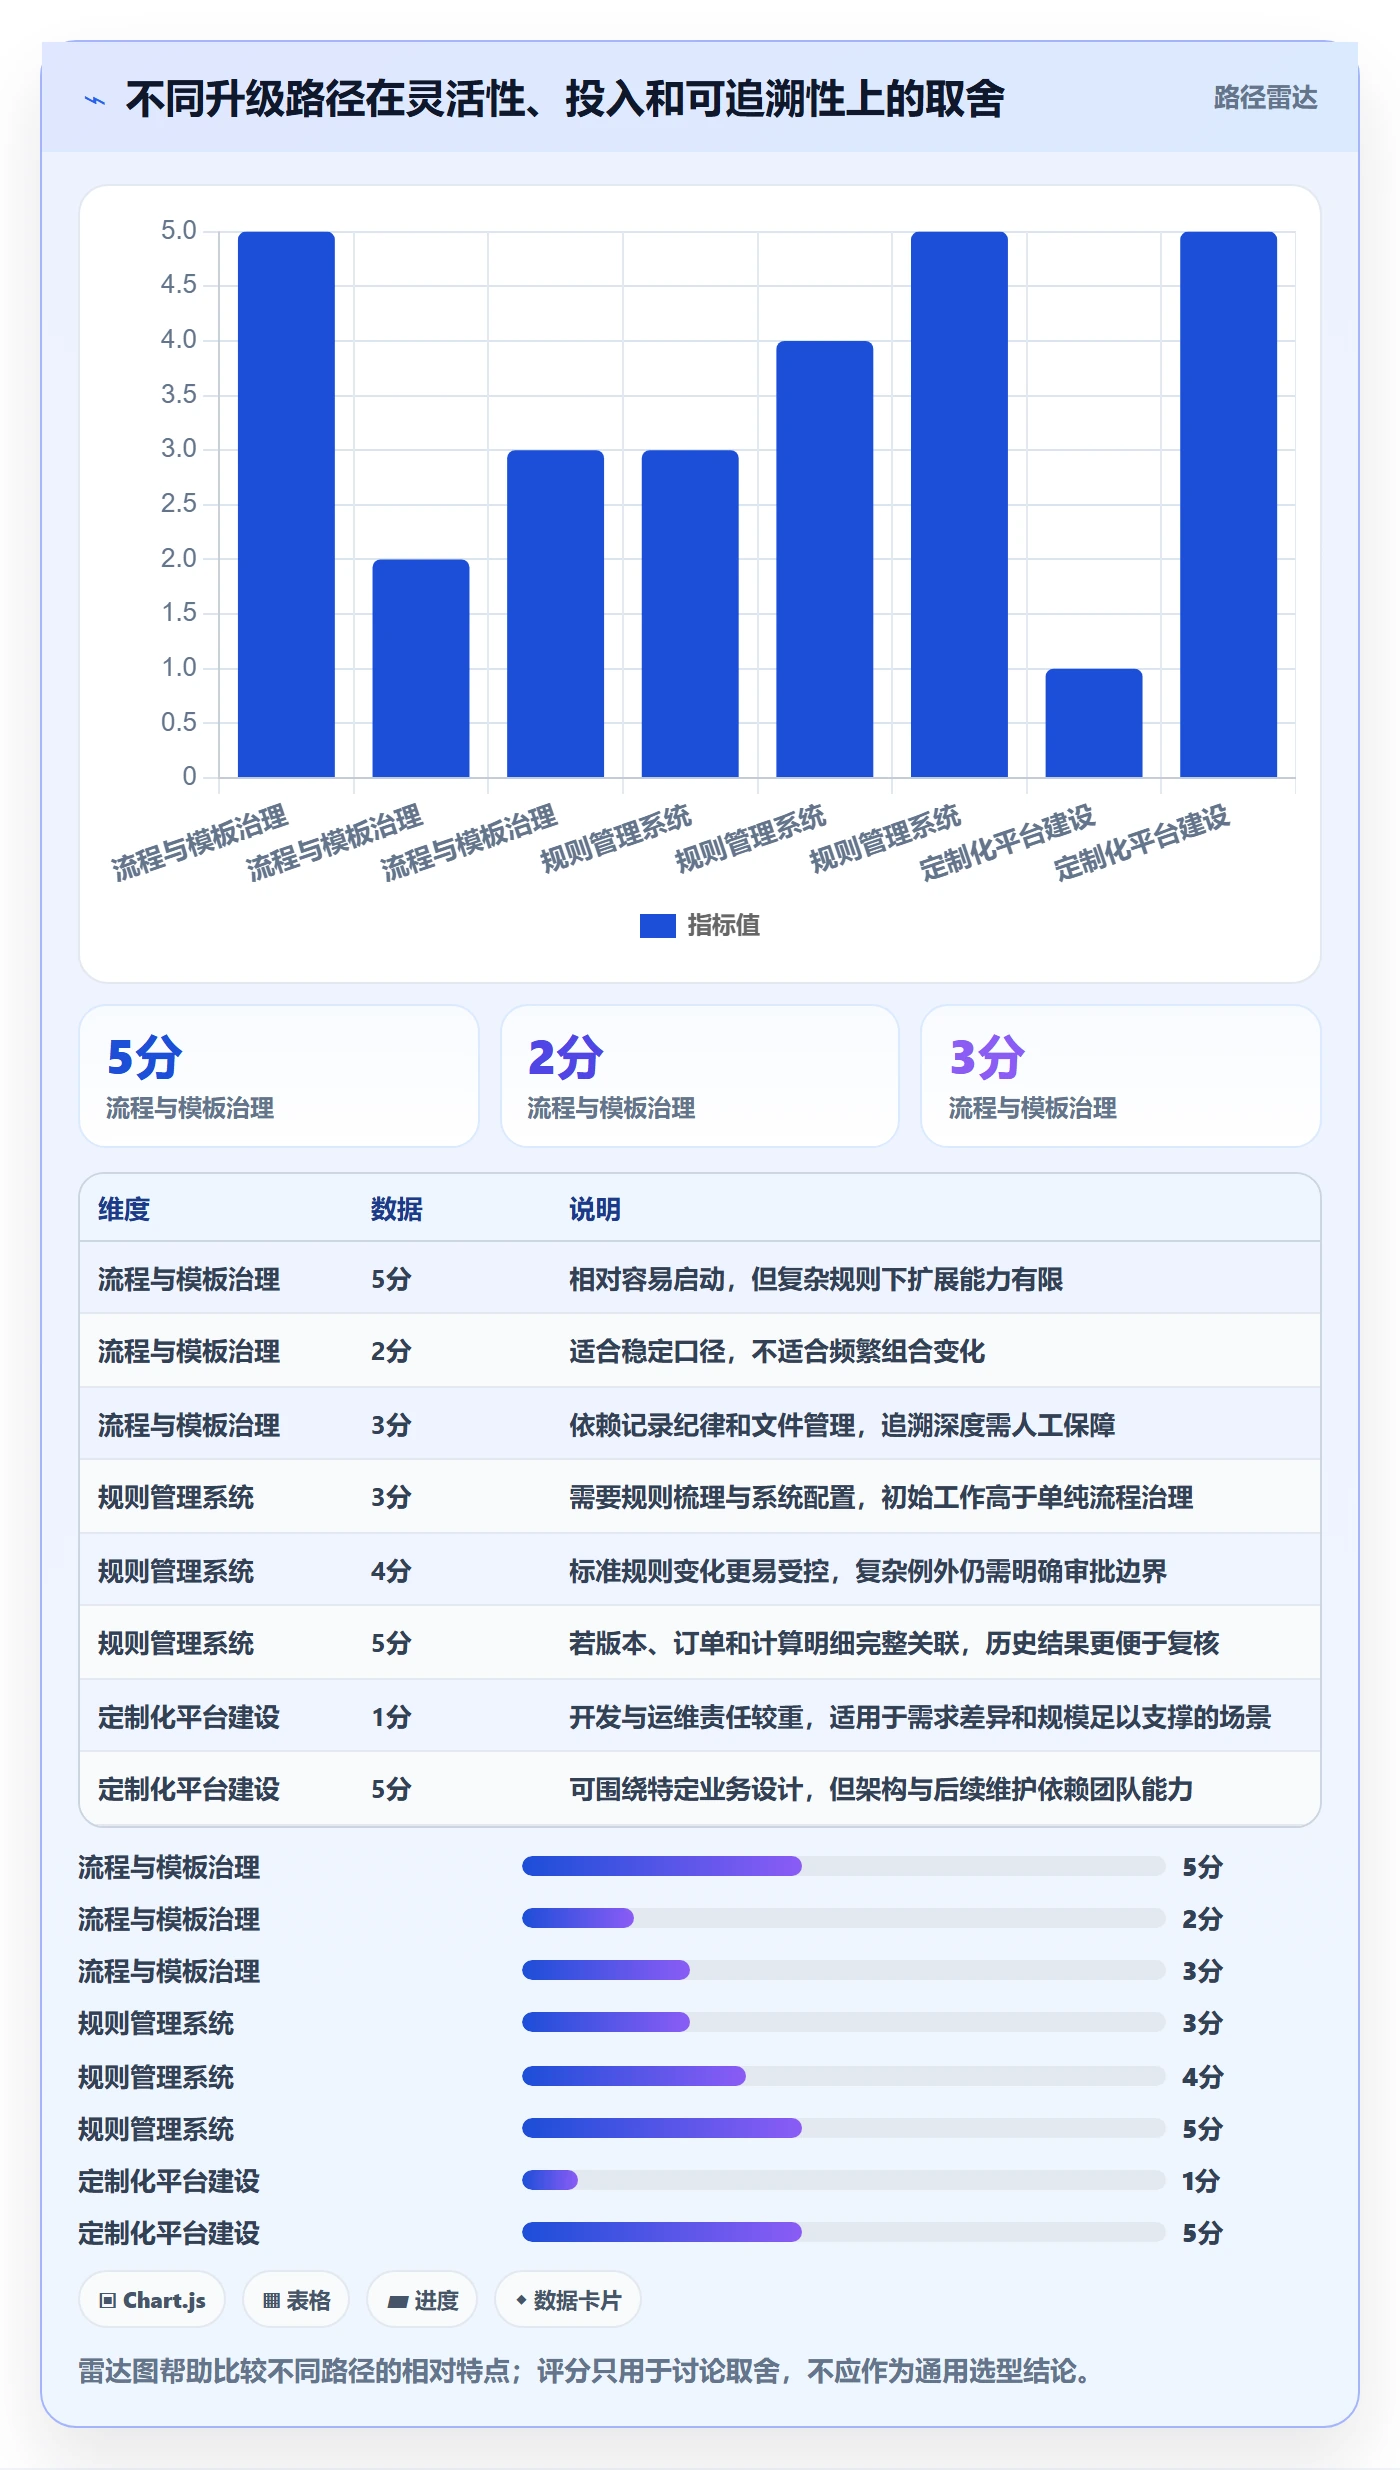
Task: Click the table's 4分 data cell
Action: coord(391,1571)
